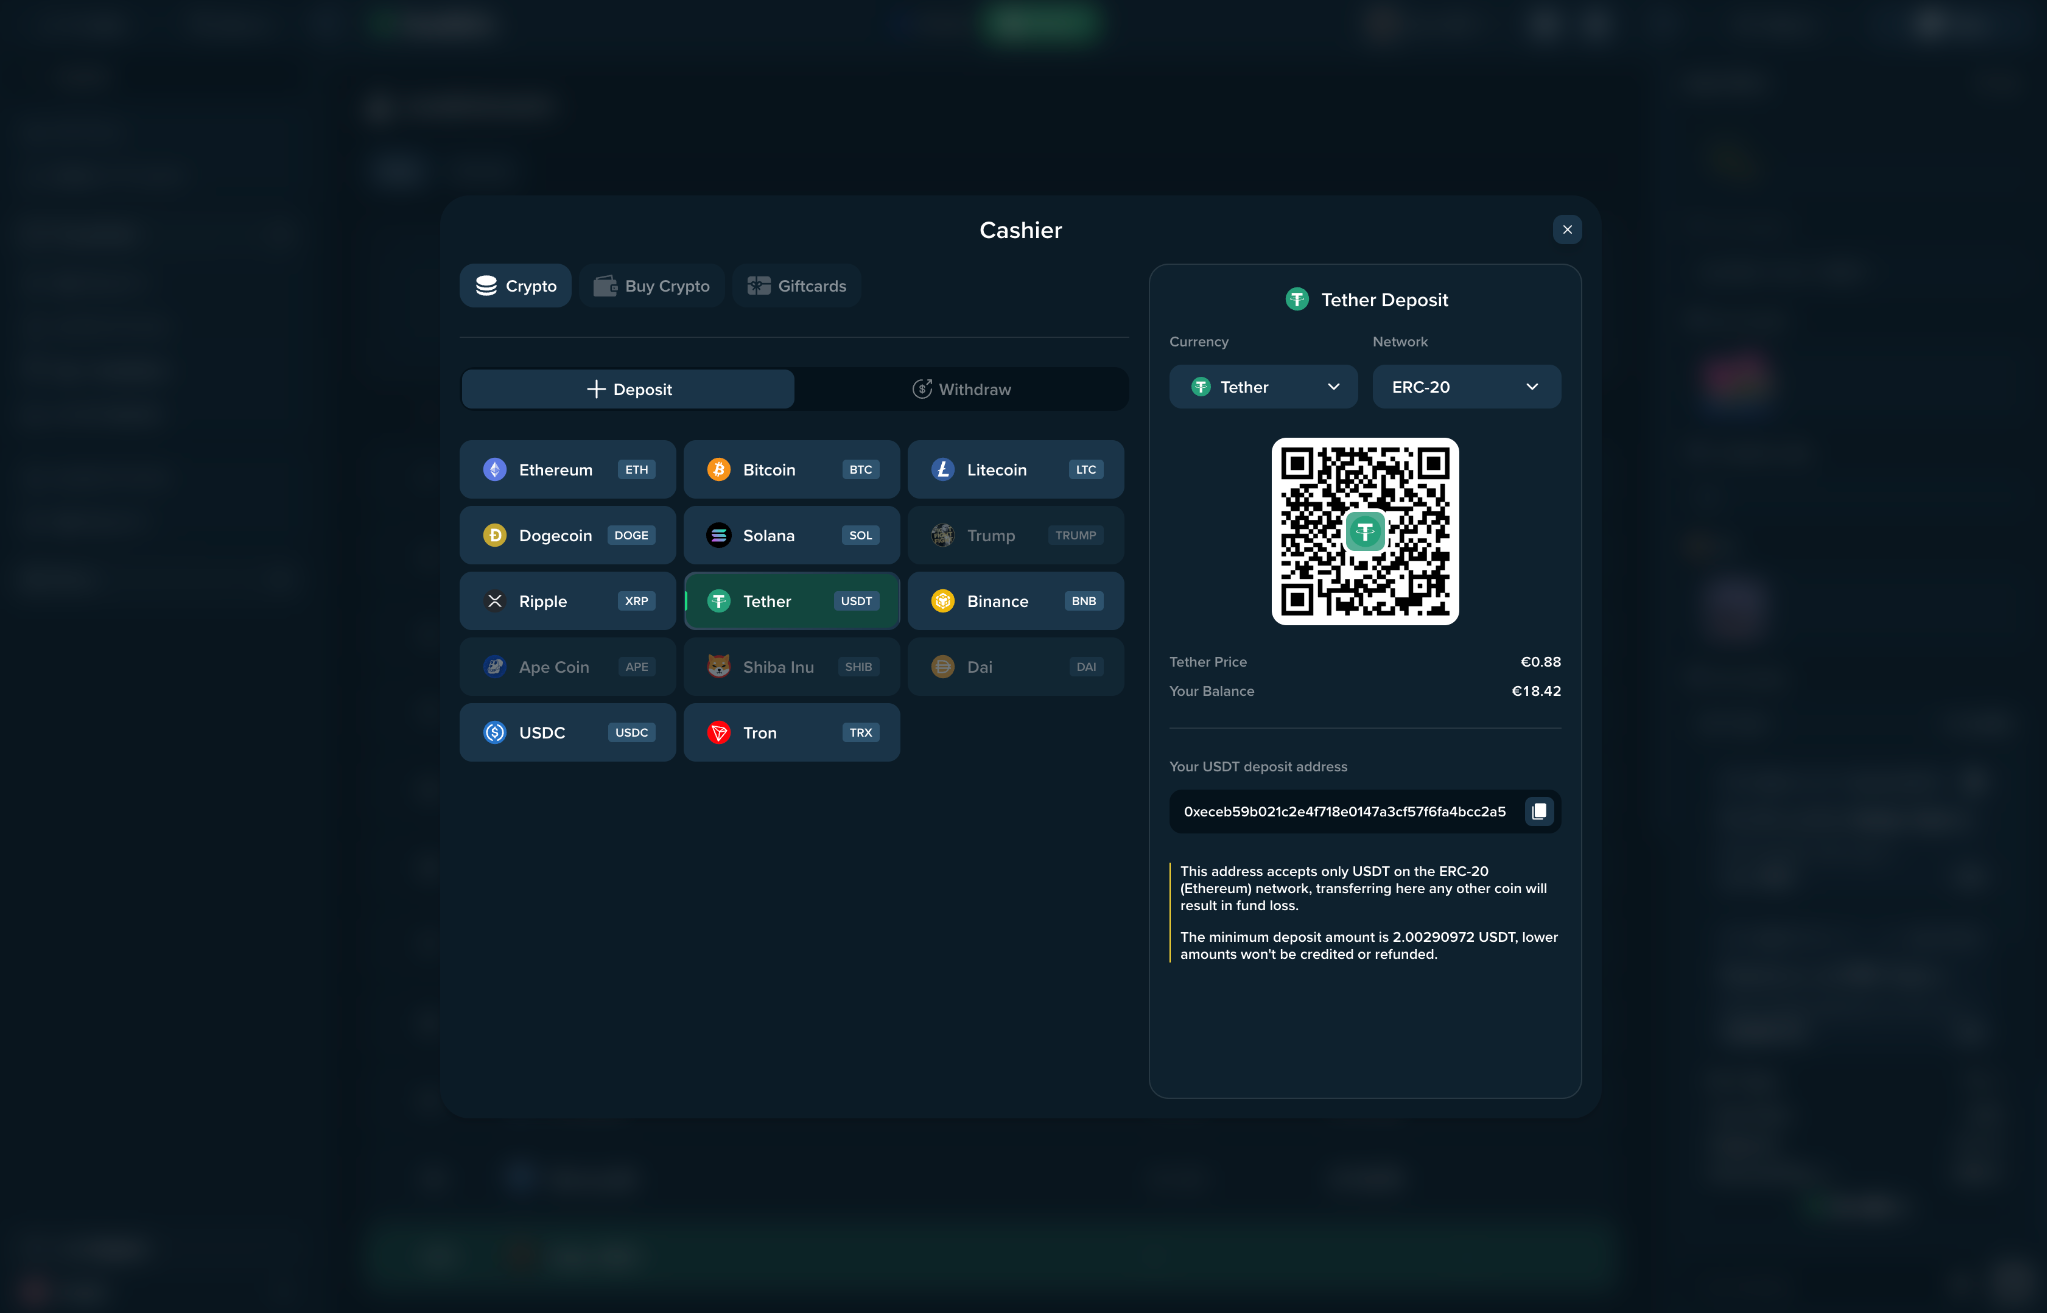2047x1313 pixels.
Task: Pick Ripple XRP currency
Action: 568,601
